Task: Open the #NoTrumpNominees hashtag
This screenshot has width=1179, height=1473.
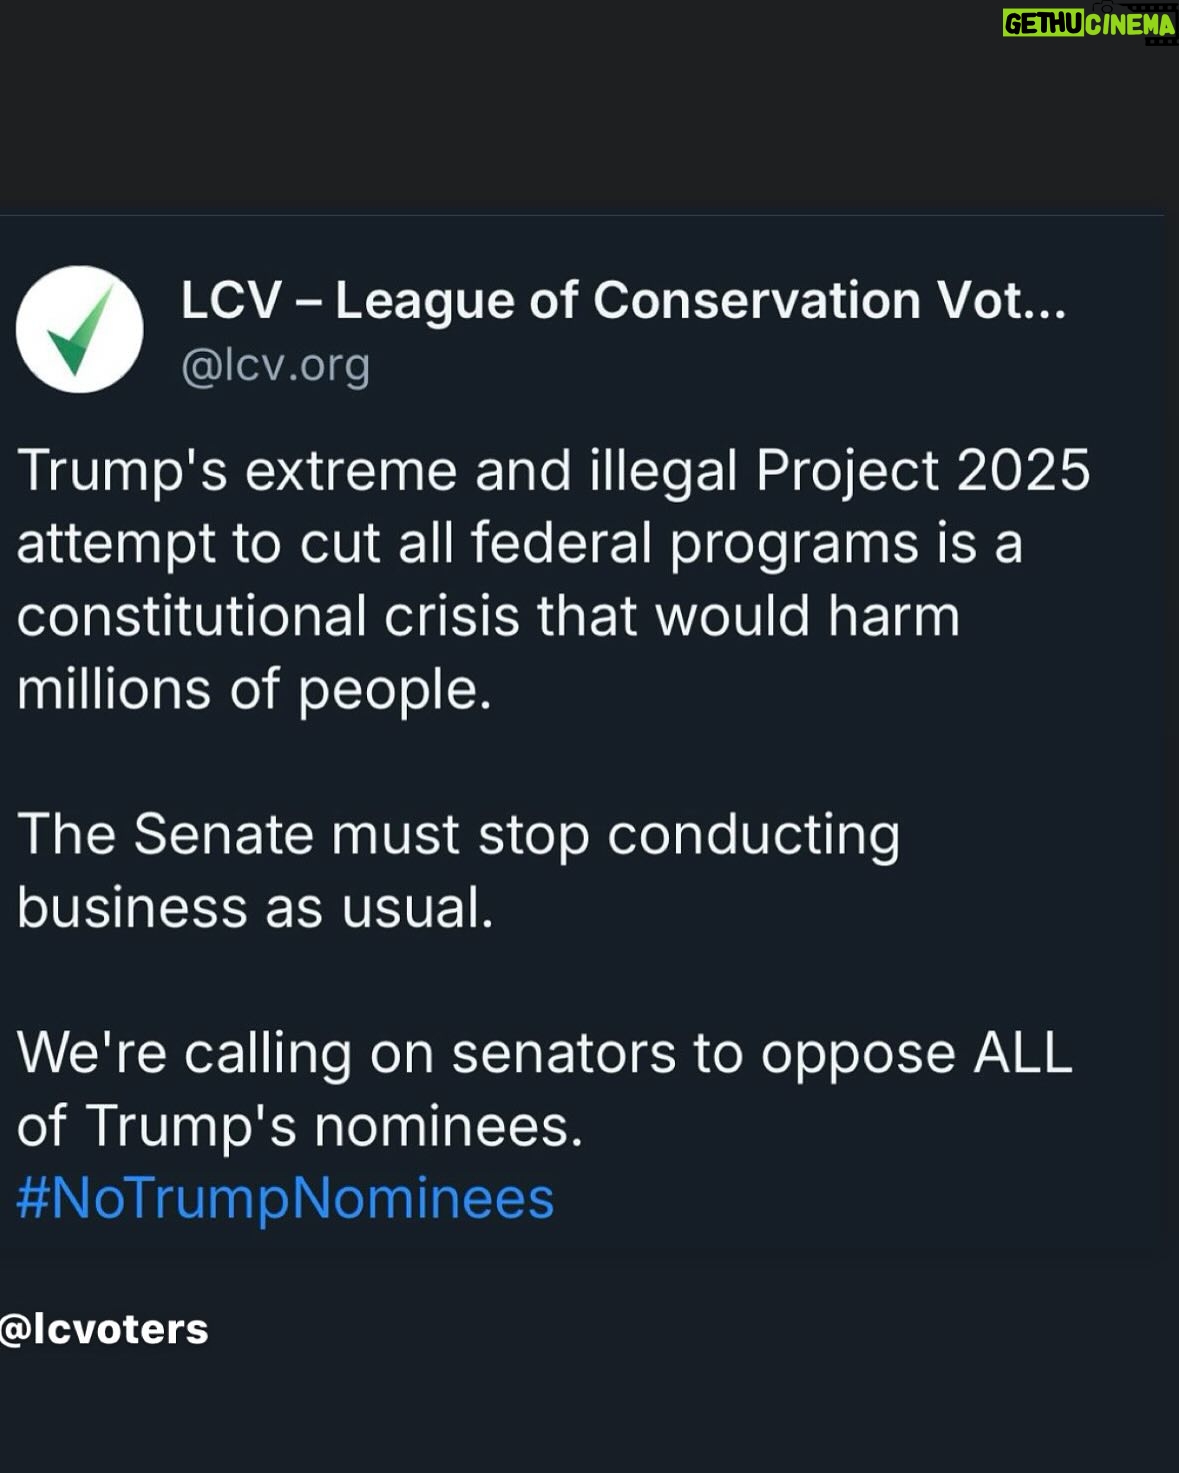Action: click(285, 1198)
